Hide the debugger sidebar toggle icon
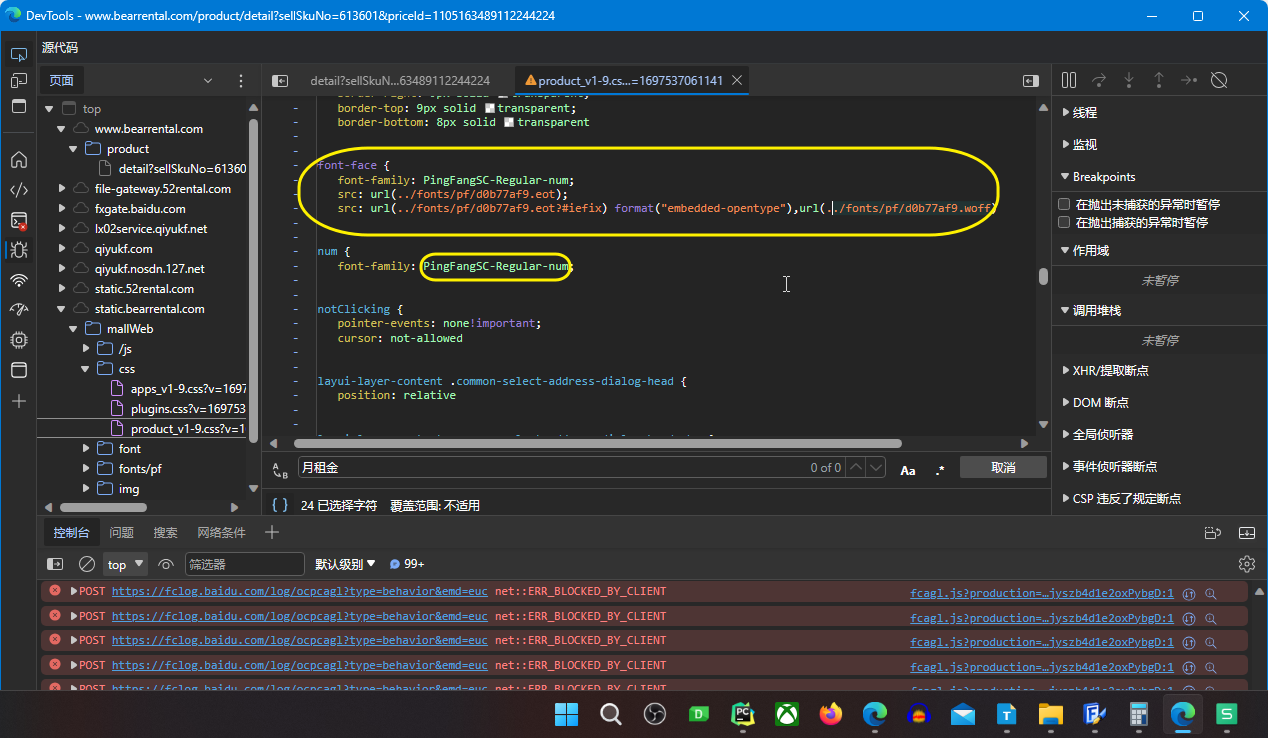 tap(1031, 81)
